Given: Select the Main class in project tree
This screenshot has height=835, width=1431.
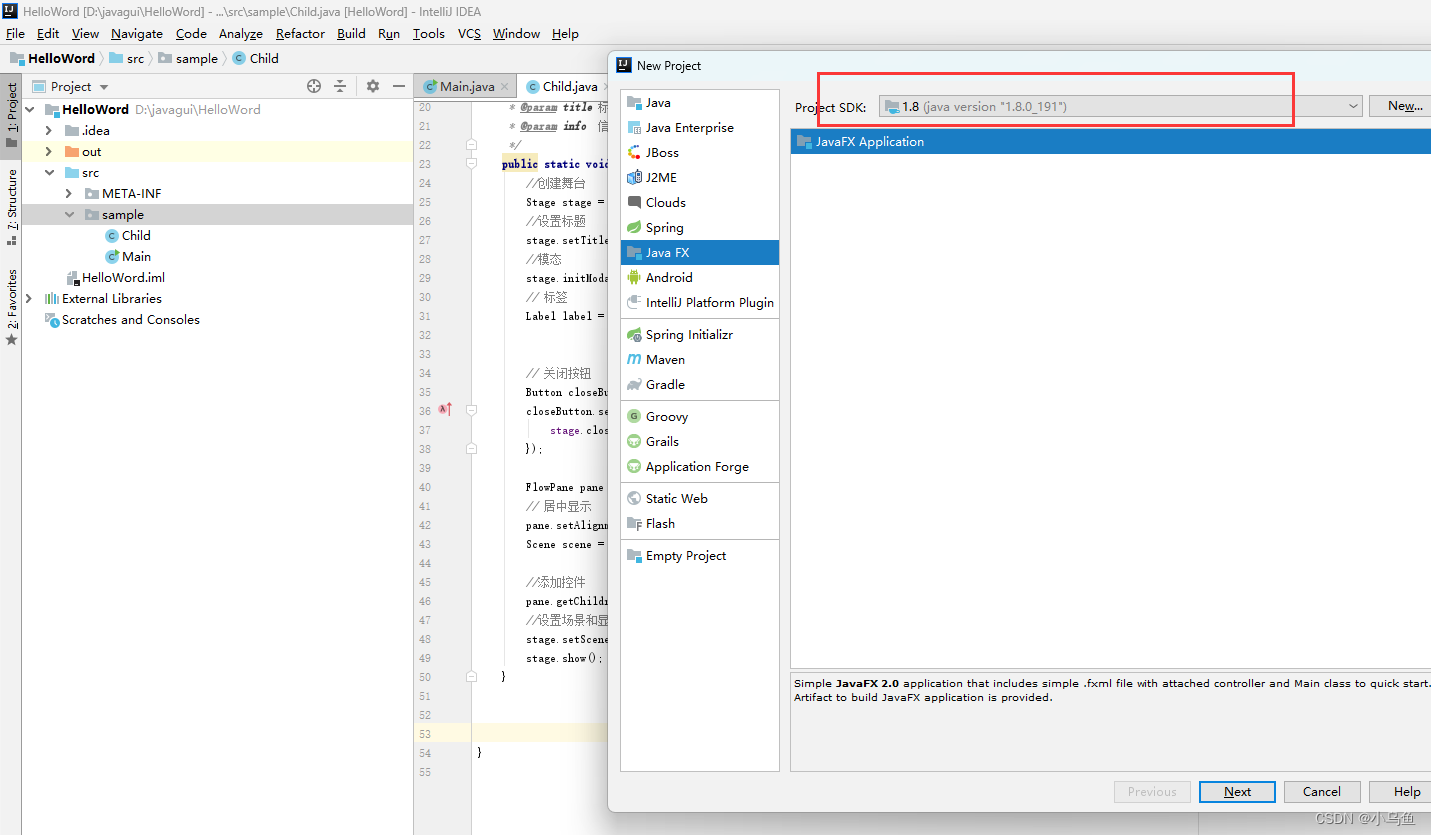Looking at the screenshot, I should coord(128,257).
